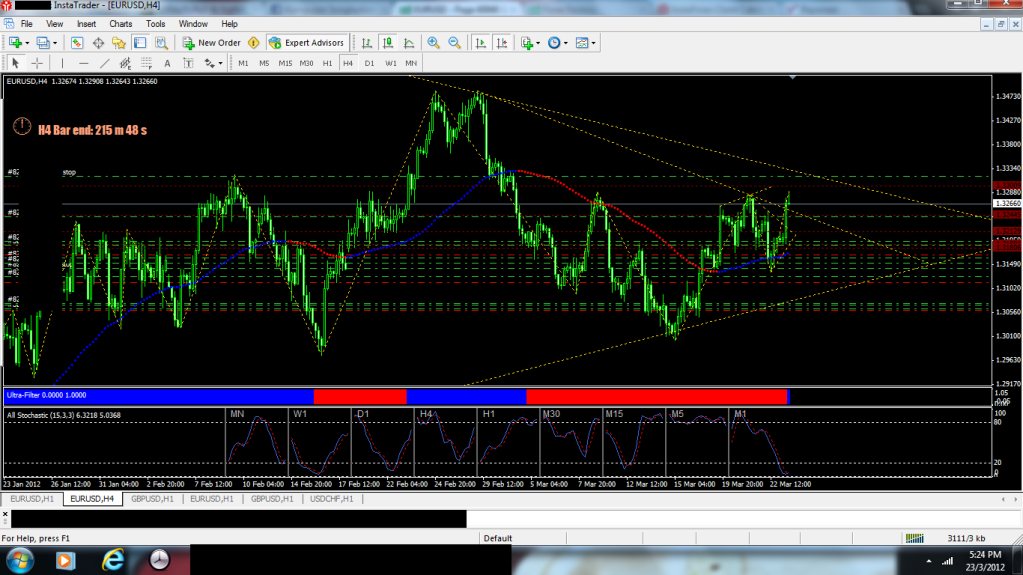Screen dimensions: 1023x575
Task: Click the InstaTrader icon in the menu bar
Action: [x=8, y=23]
